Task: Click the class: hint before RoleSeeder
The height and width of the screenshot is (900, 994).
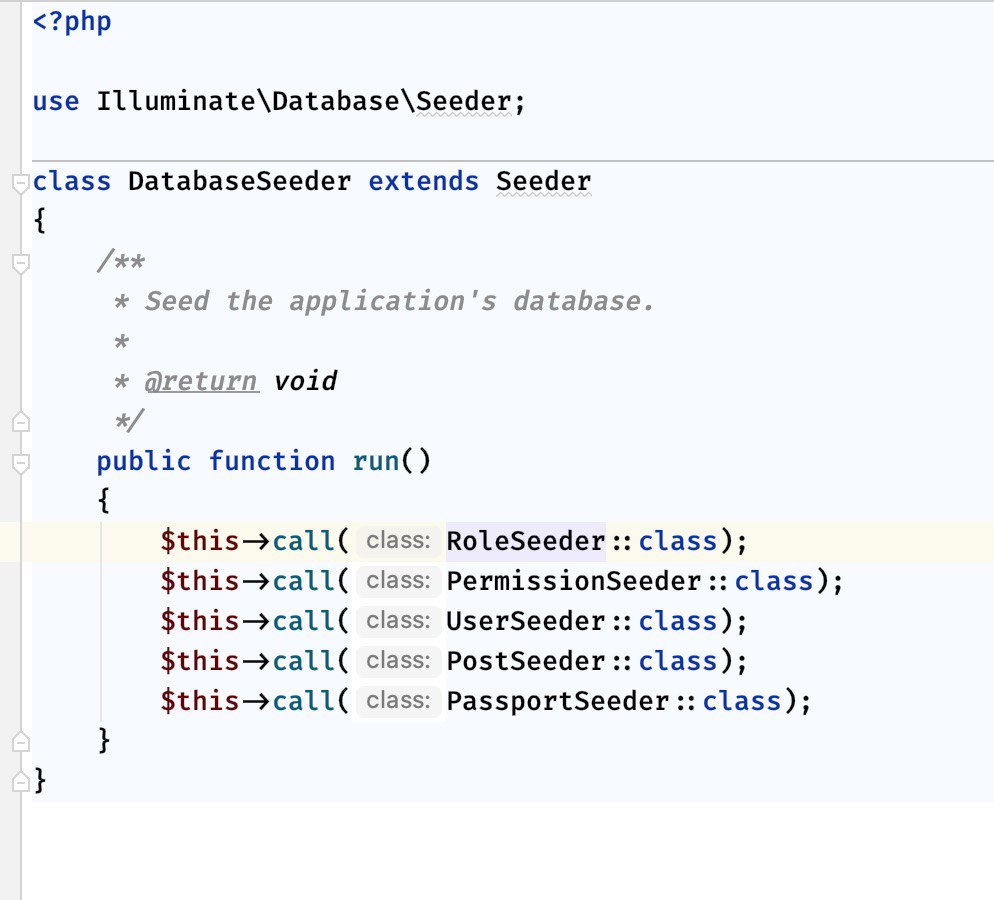Action: click(x=398, y=541)
